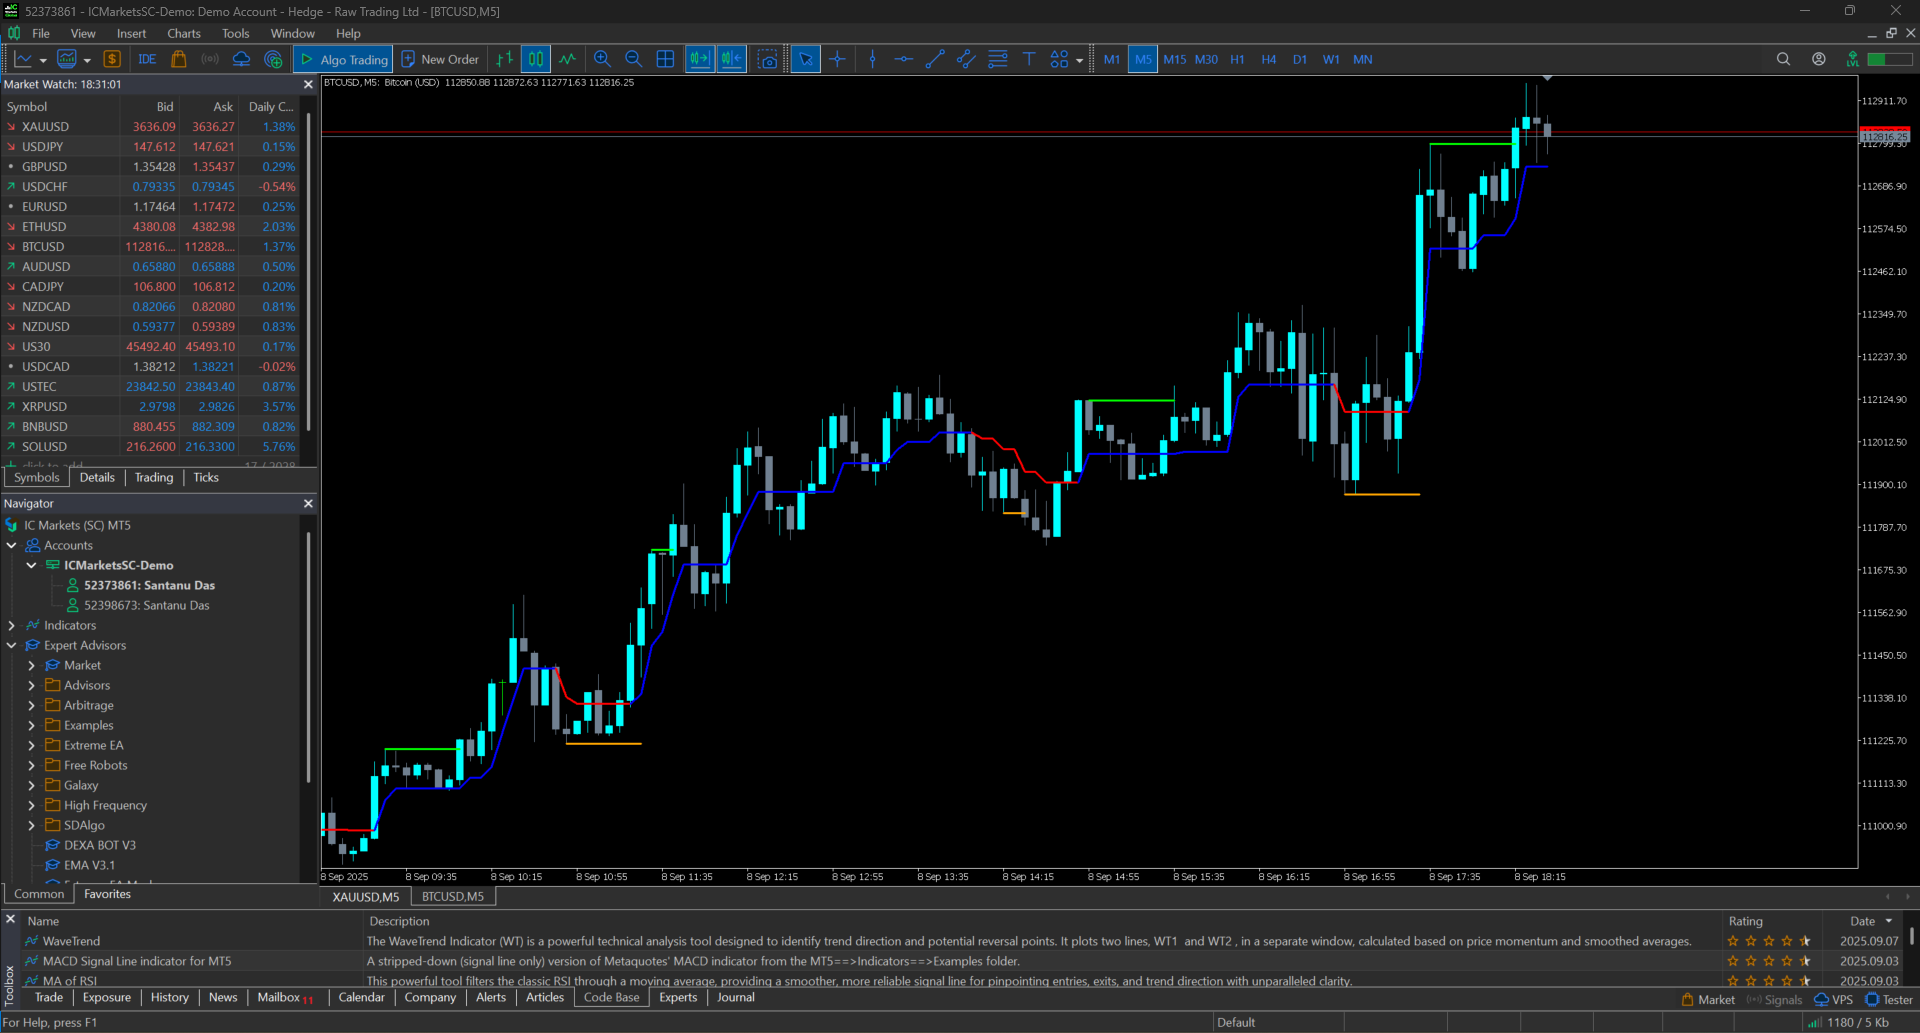The width and height of the screenshot is (1920, 1033).
Task: Switch chart to line chart mode
Action: 568,59
